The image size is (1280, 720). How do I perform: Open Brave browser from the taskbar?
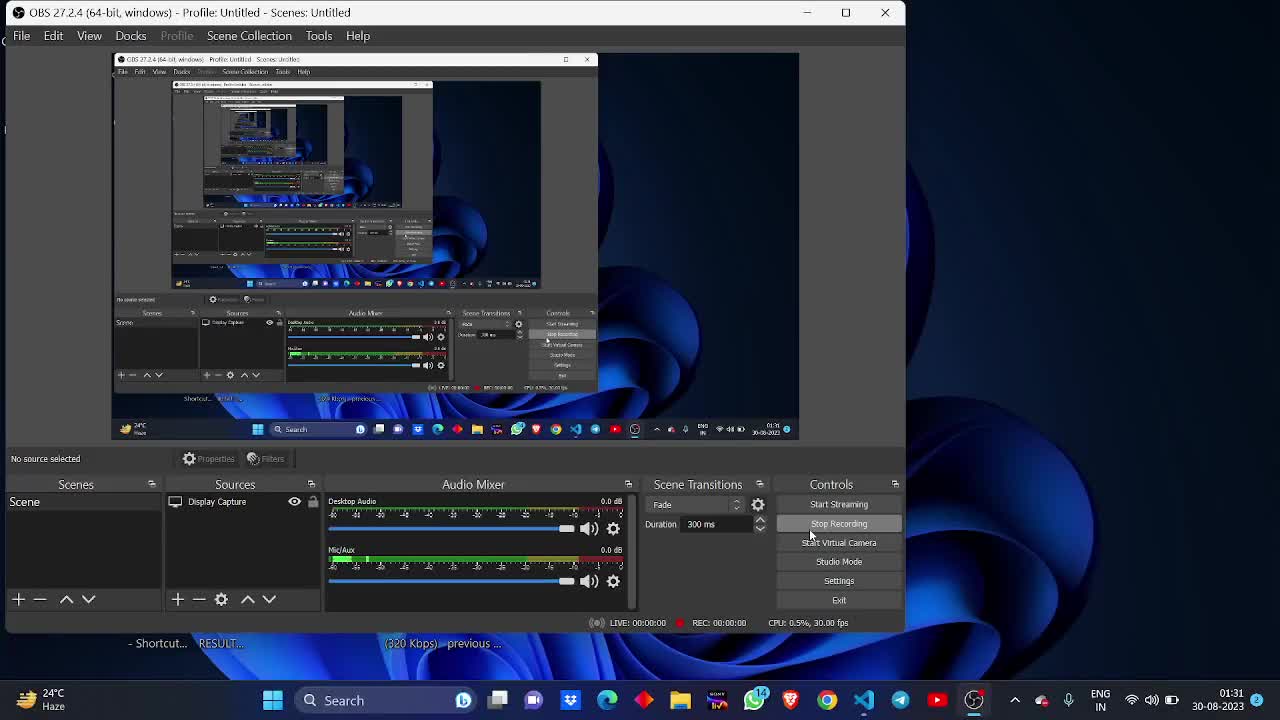[790, 700]
